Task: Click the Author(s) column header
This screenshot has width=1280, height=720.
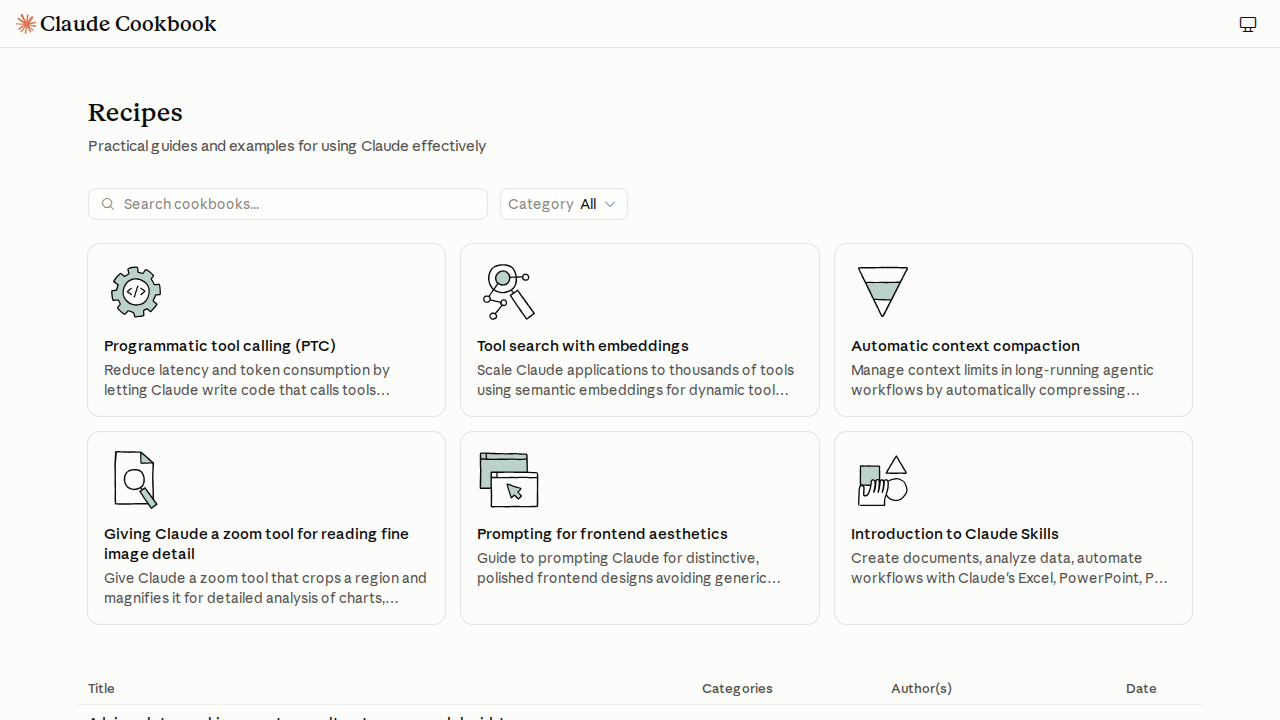Action: click(x=921, y=688)
